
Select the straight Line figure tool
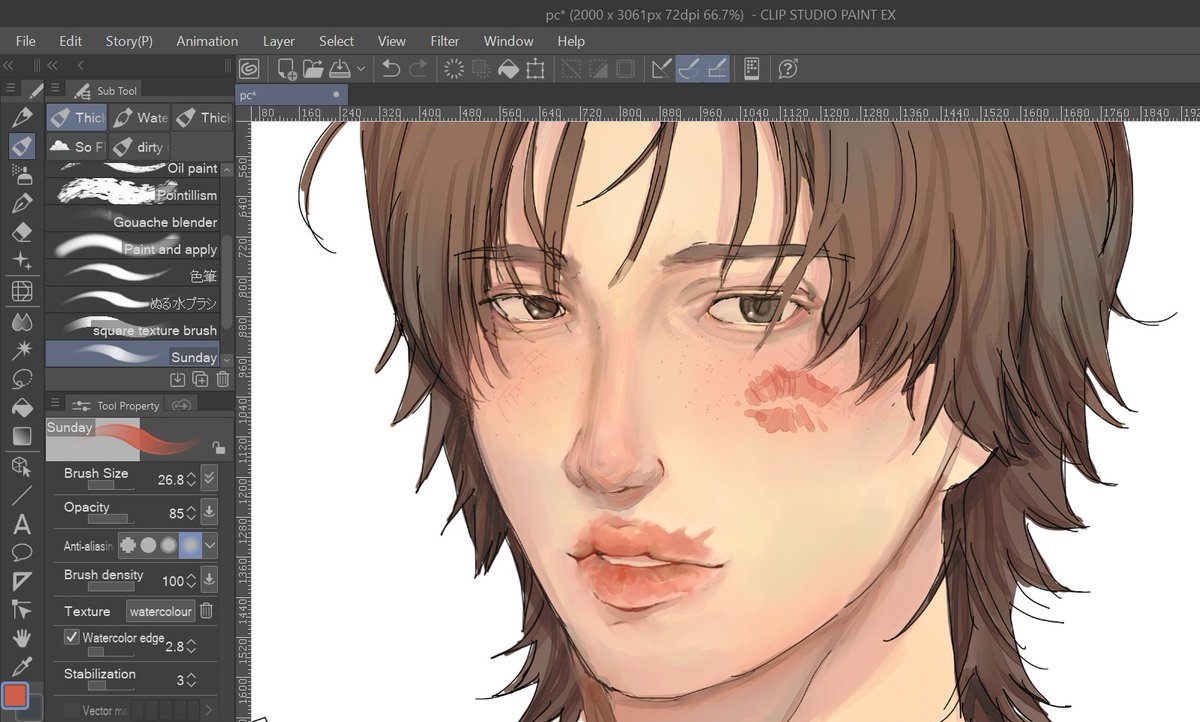(22, 495)
